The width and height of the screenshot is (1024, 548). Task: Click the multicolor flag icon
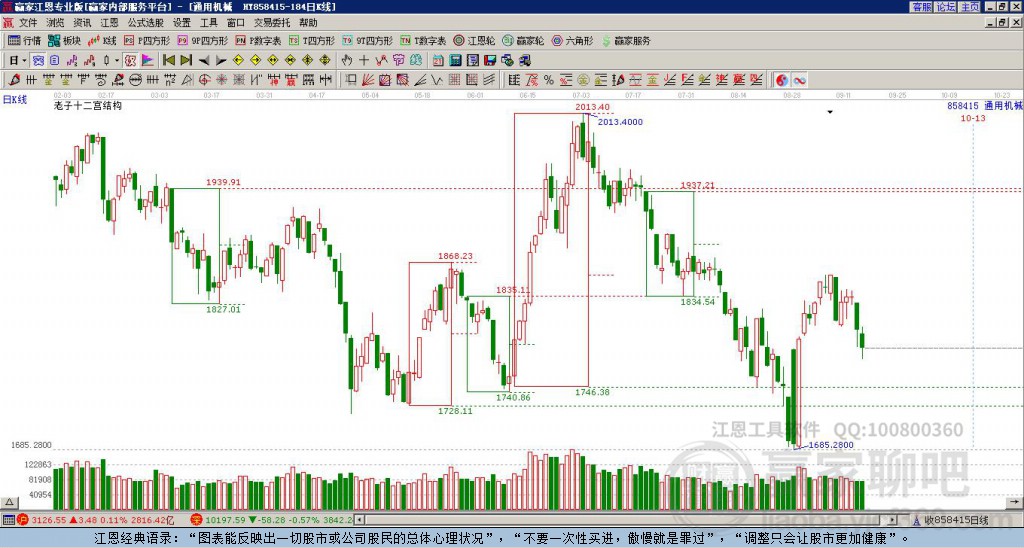(x=148, y=60)
